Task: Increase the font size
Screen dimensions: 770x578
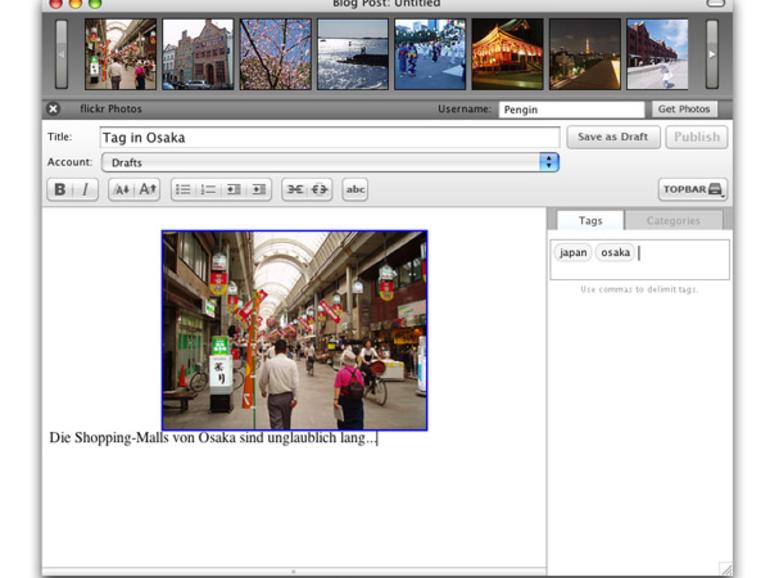Action: click(147, 189)
